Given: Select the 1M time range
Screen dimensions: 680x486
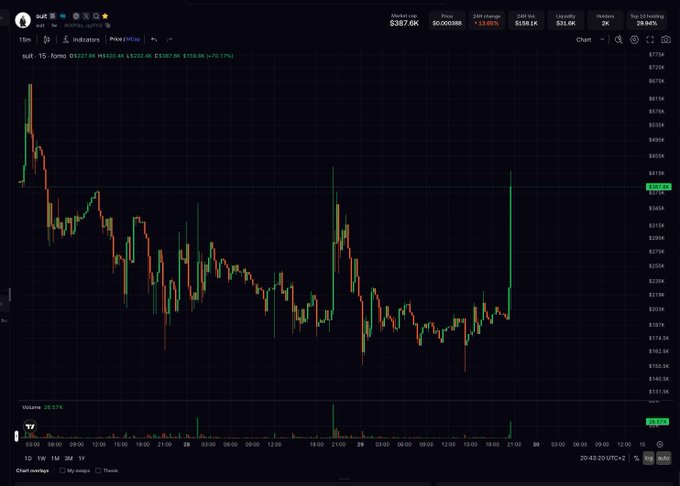Looking at the screenshot, I should [x=55, y=458].
